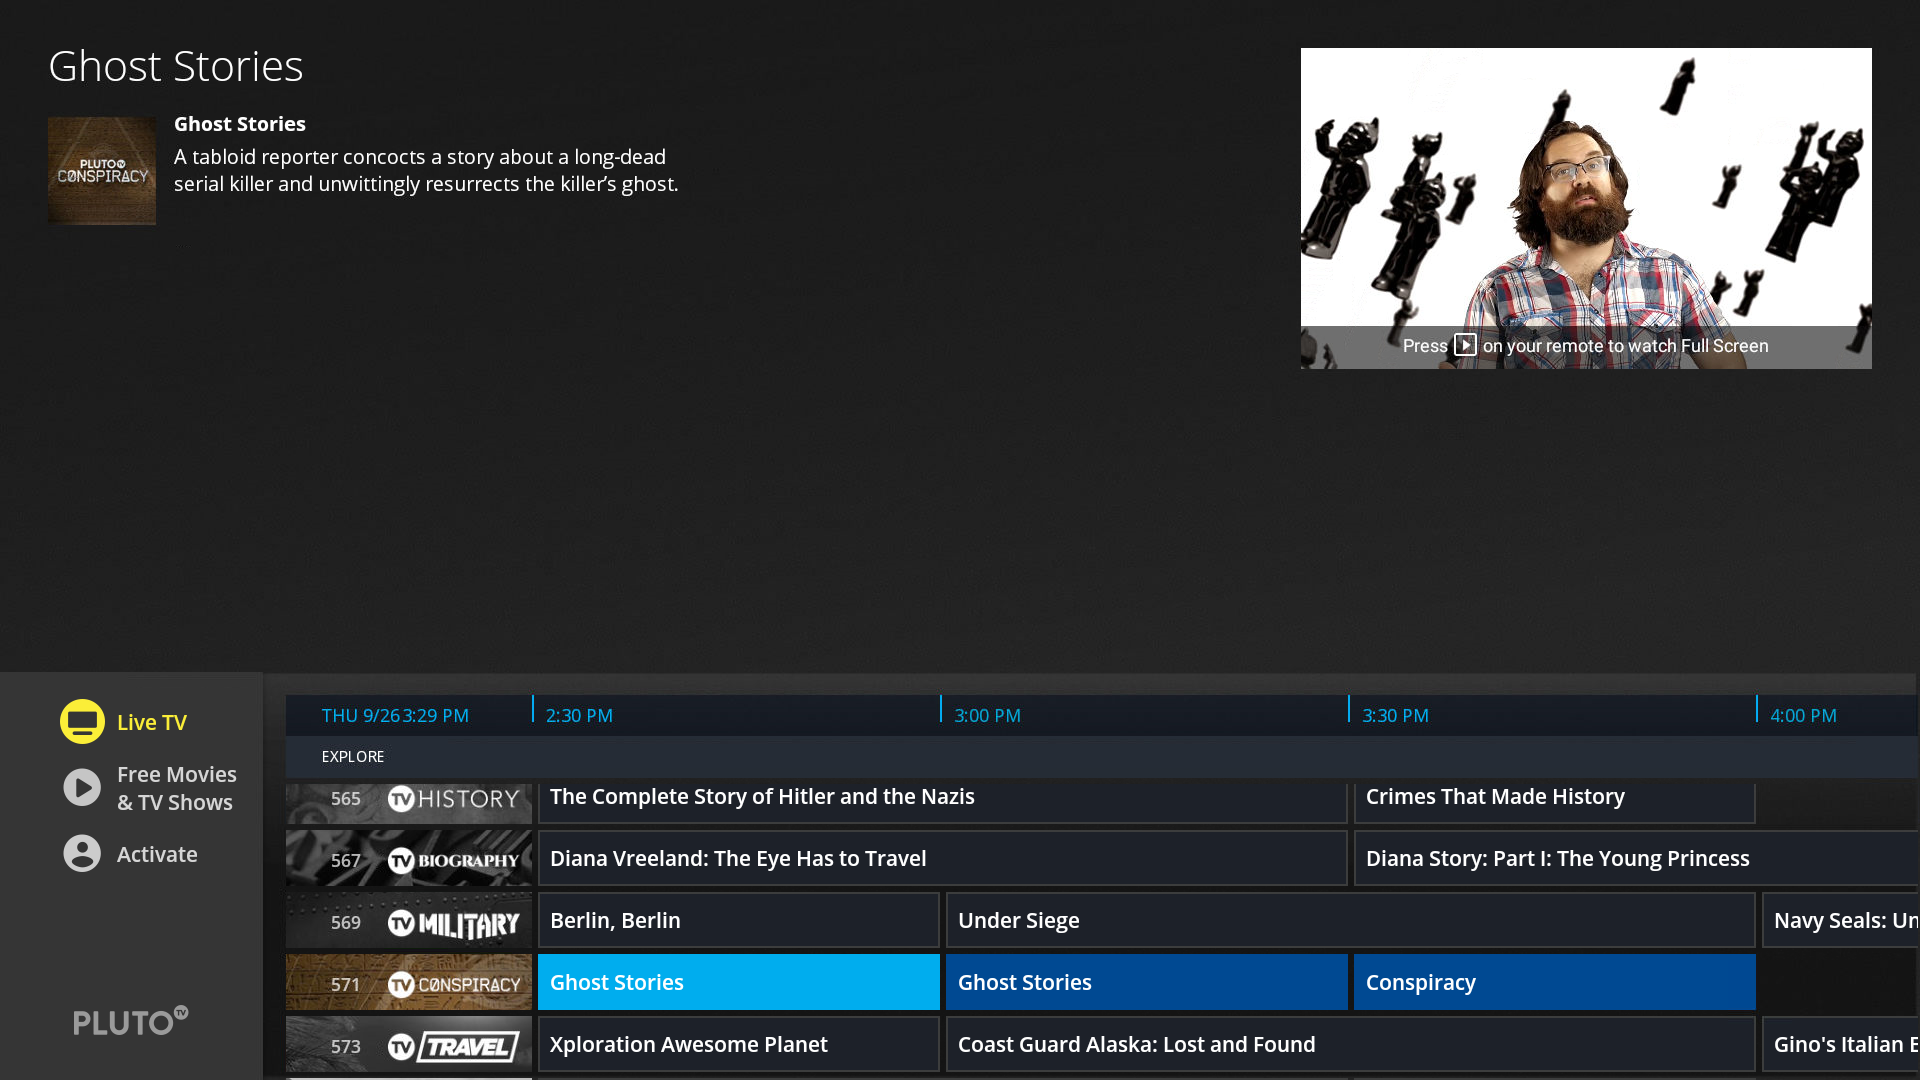1920x1080 pixels.
Task: Select Under Siege program
Action: 1351,921
